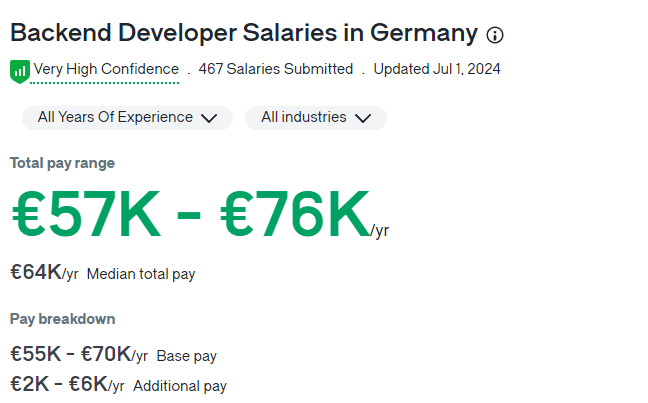Click the Base pay label
Viewport: 648px width, 403px height.
(187, 356)
